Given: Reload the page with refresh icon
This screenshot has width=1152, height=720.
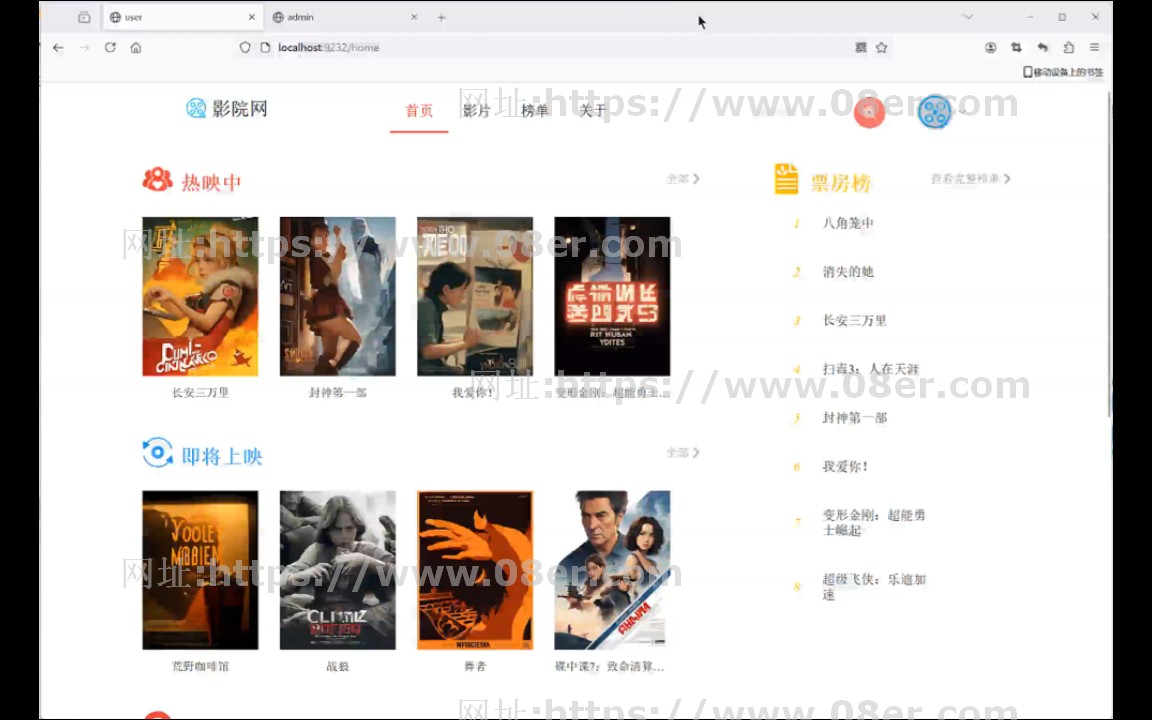Looking at the screenshot, I should [x=110, y=48].
